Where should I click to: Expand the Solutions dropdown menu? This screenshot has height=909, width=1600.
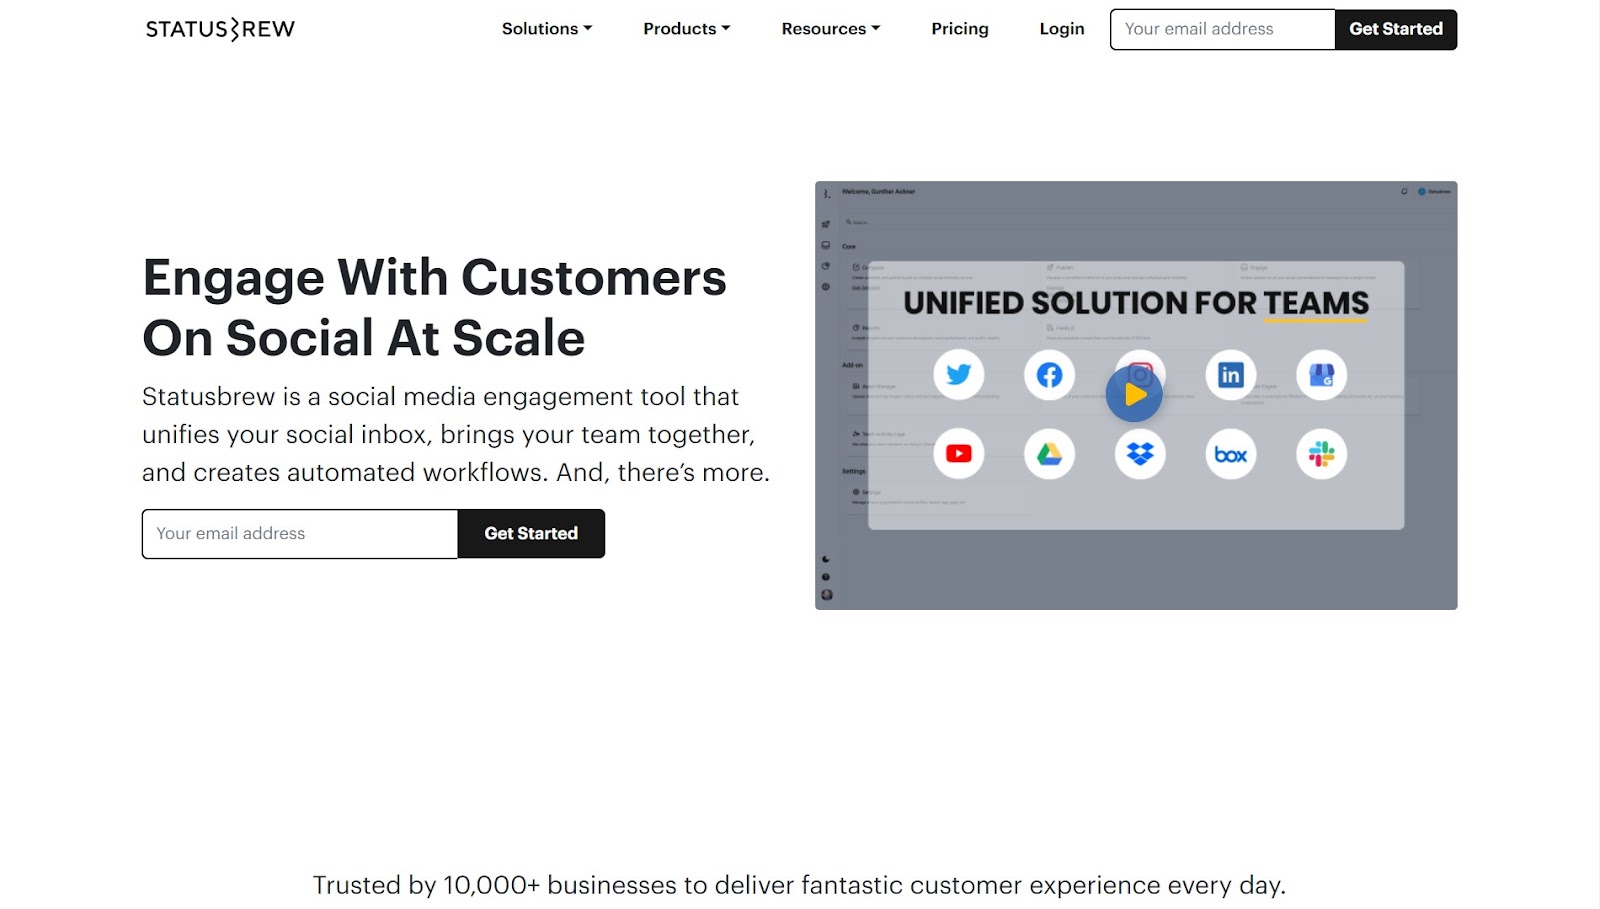pyautogui.click(x=547, y=29)
